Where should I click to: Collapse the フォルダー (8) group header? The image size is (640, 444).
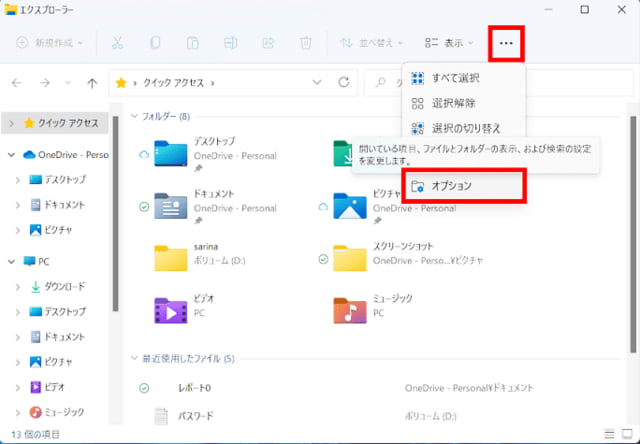coord(137,117)
